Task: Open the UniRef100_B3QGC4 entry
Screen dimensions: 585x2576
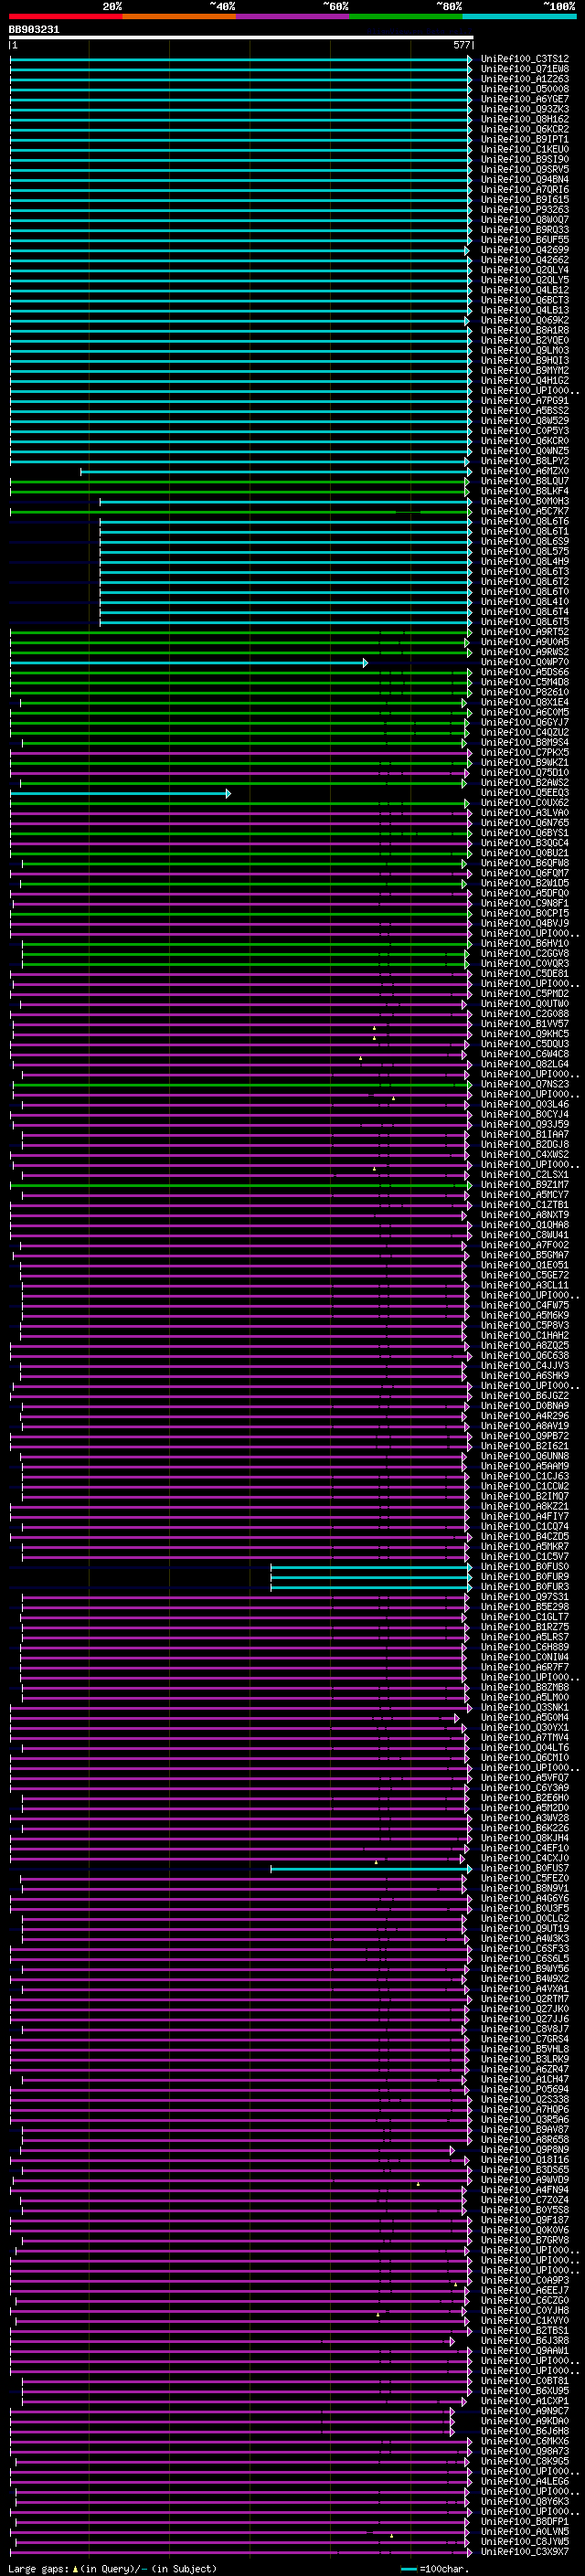Action: pos(525,843)
